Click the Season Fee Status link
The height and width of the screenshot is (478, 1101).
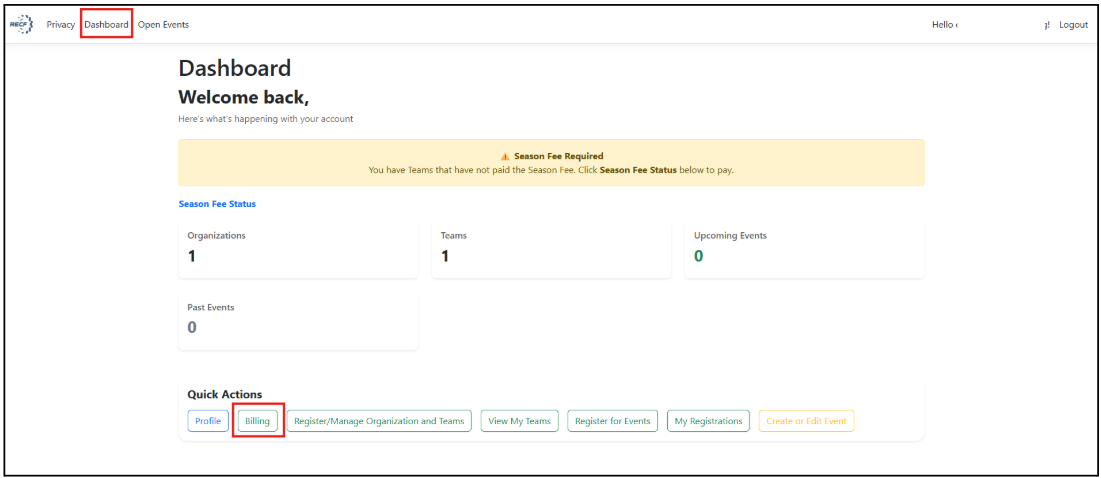click(217, 204)
